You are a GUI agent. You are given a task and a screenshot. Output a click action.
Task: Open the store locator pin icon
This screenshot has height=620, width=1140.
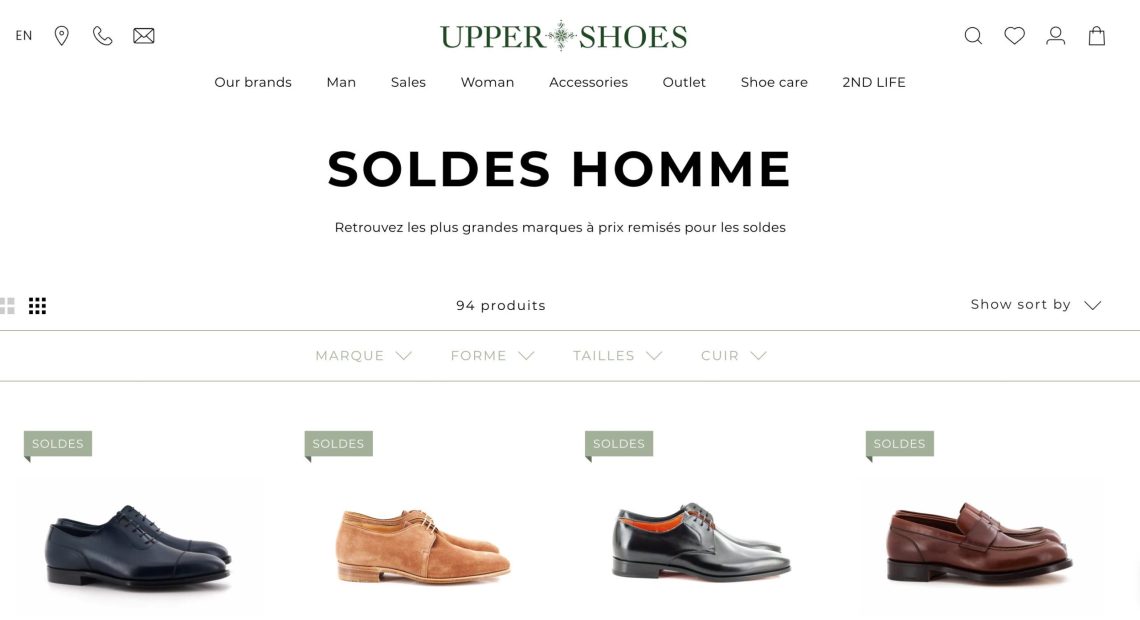pos(62,36)
